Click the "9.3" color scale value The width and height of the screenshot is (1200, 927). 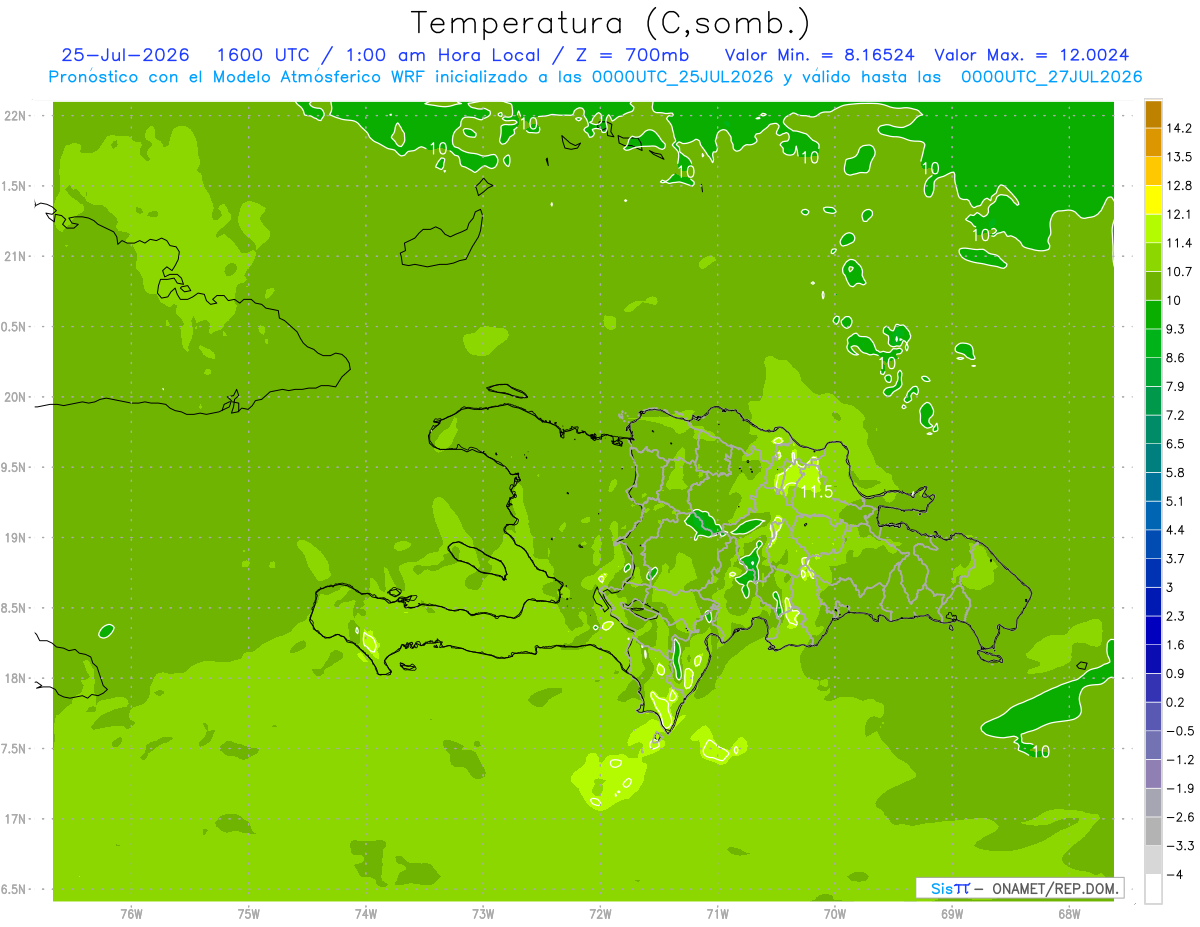[1176, 329]
